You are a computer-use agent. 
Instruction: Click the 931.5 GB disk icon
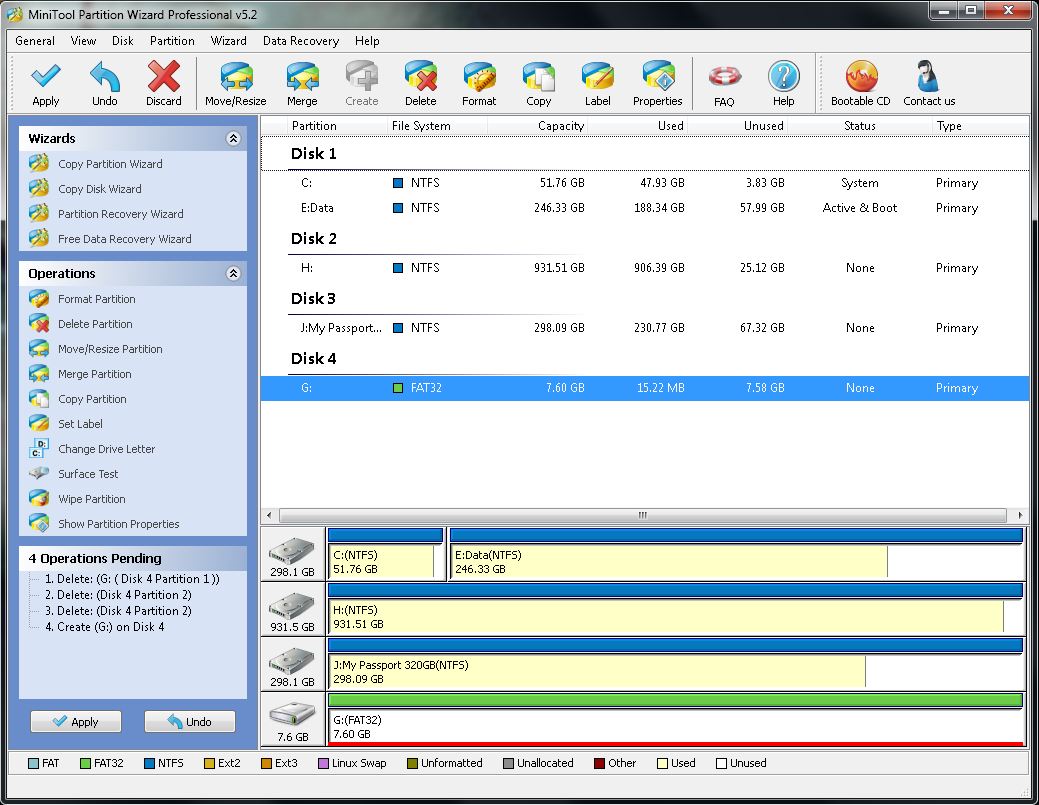[292, 609]
